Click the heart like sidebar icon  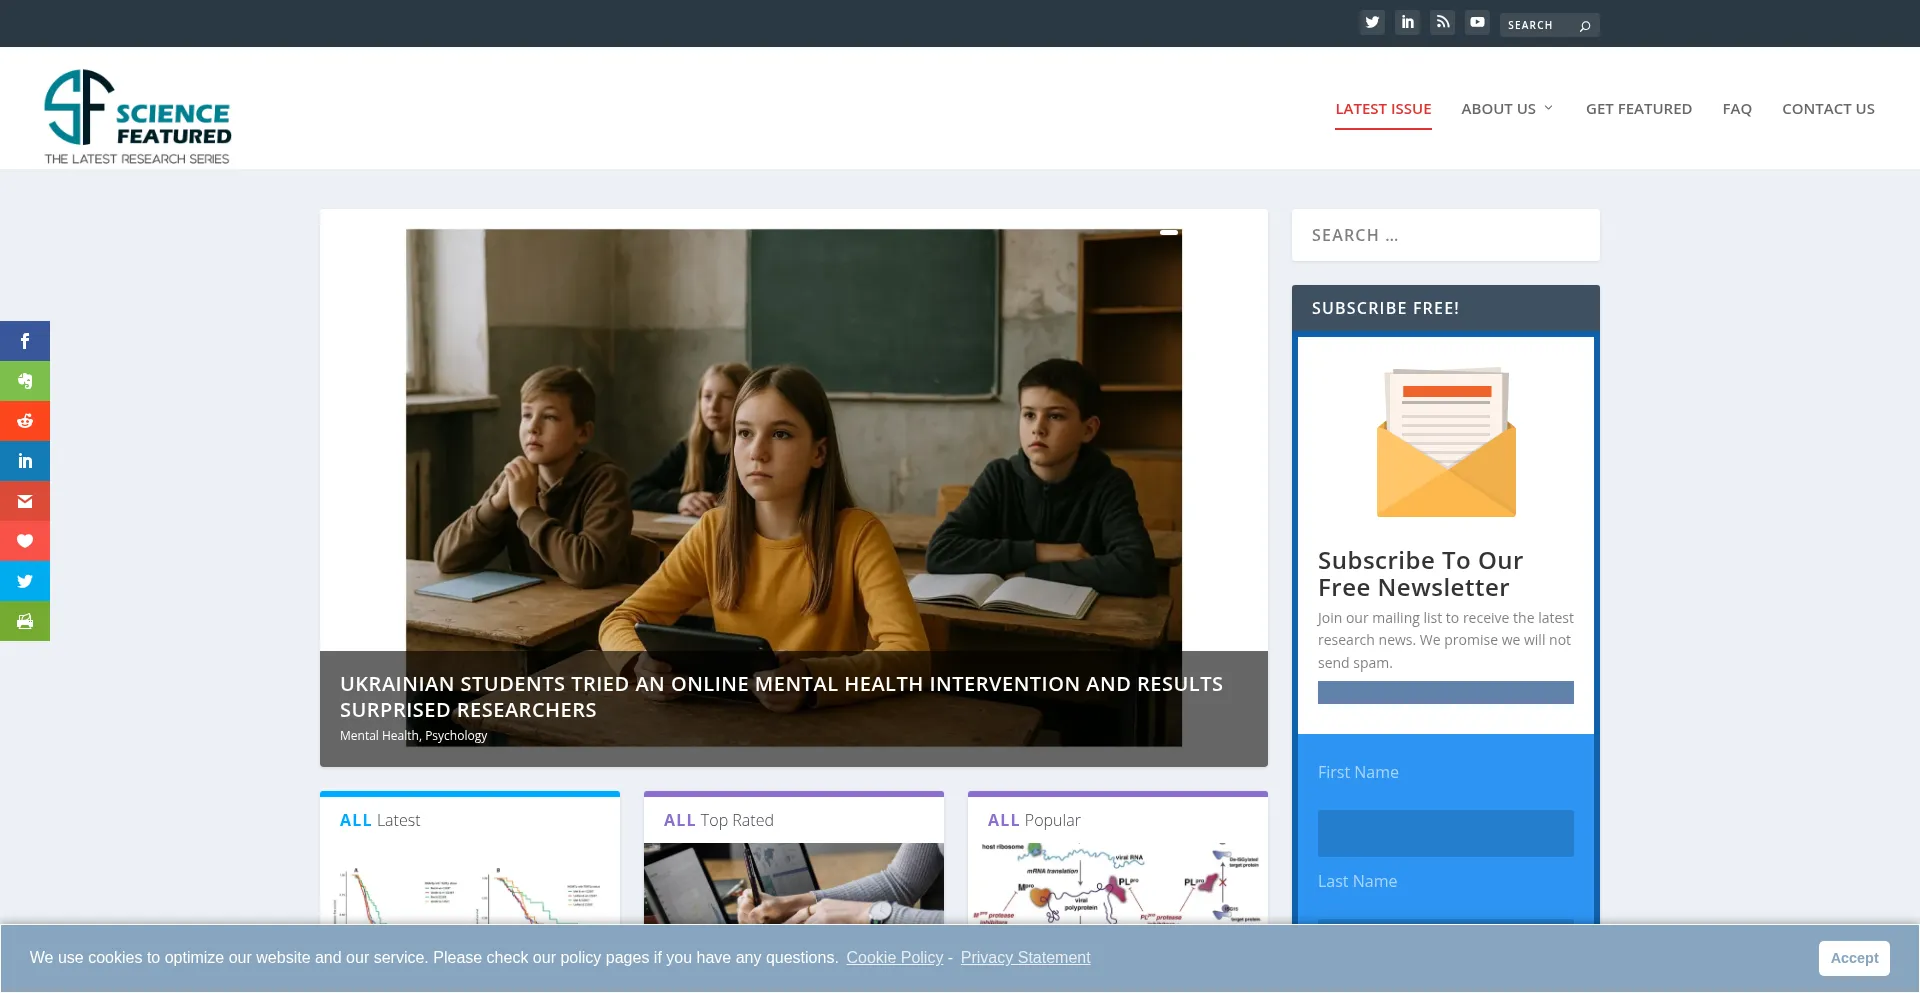point(25,541)
